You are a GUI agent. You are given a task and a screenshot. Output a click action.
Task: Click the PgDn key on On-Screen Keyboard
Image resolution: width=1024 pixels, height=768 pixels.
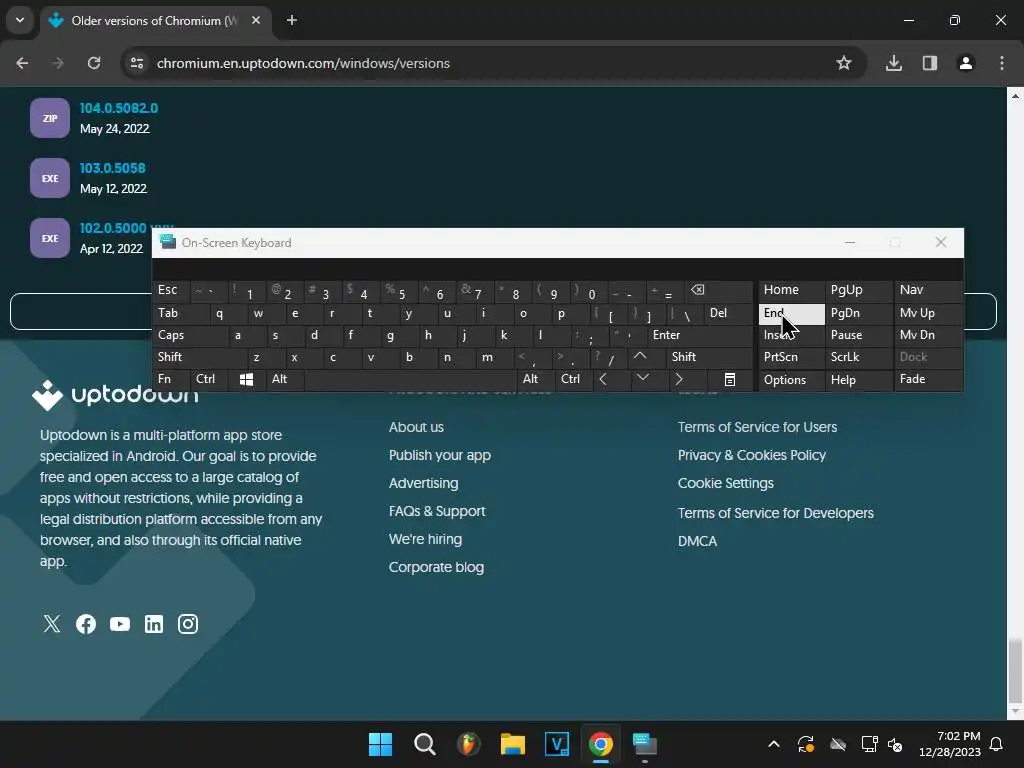[859, 313]
